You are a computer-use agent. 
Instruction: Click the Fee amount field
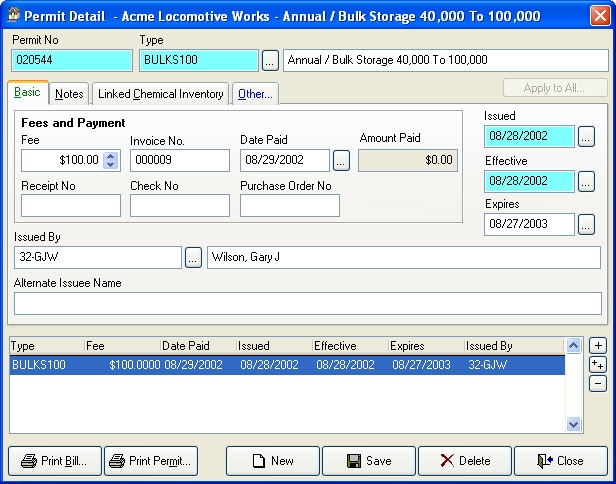pyautogui.click(x=62, y=160)
